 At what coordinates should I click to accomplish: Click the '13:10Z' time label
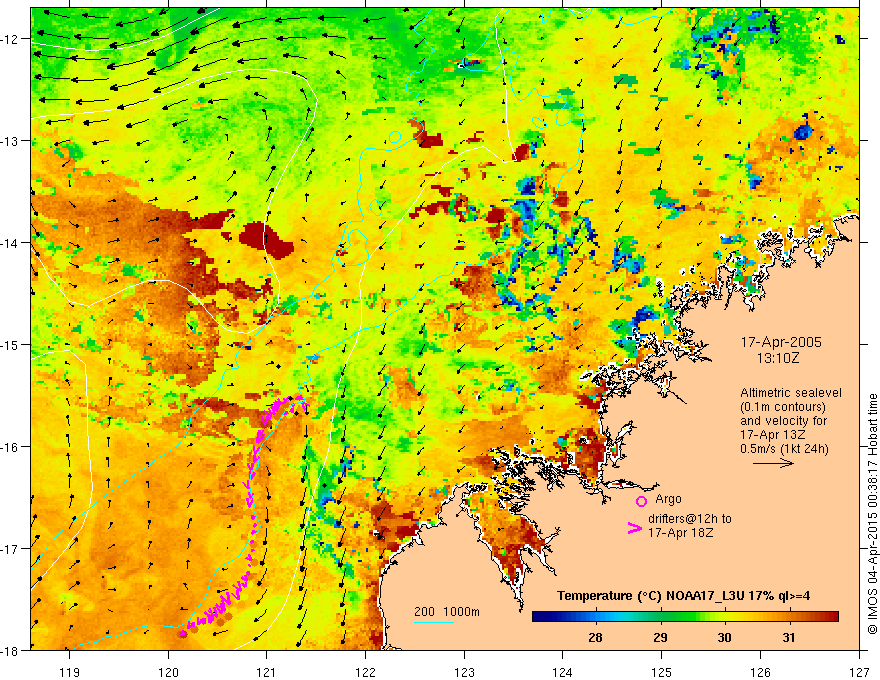pos(777,358)
